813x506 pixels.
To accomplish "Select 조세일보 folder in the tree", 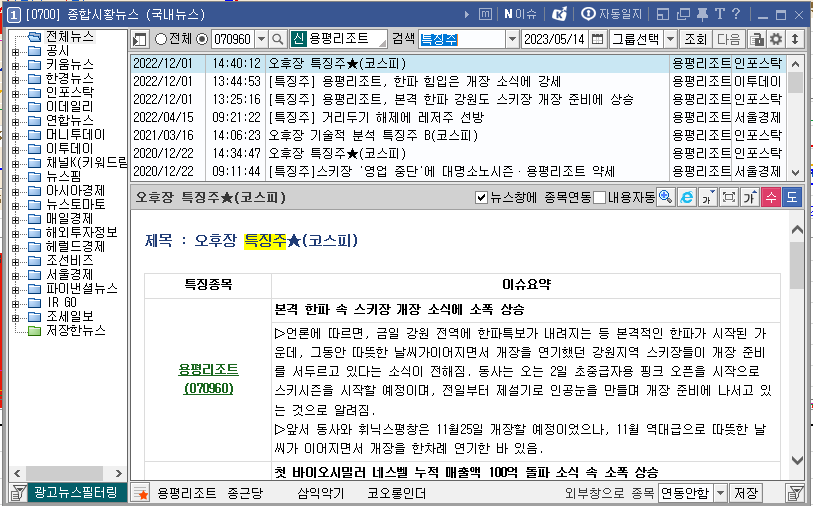I will click(x=70, y=316).
